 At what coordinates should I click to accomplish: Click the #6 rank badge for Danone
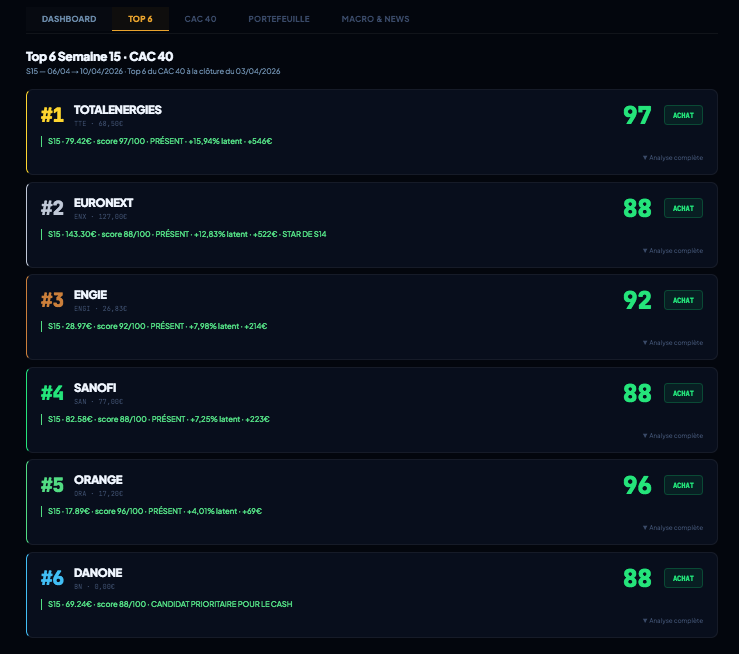52,578
